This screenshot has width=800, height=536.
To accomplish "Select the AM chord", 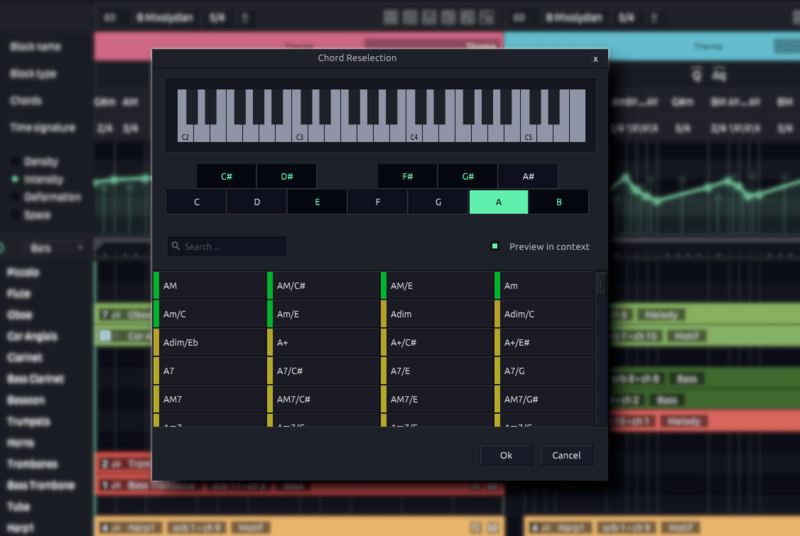I will click(210, 286).
